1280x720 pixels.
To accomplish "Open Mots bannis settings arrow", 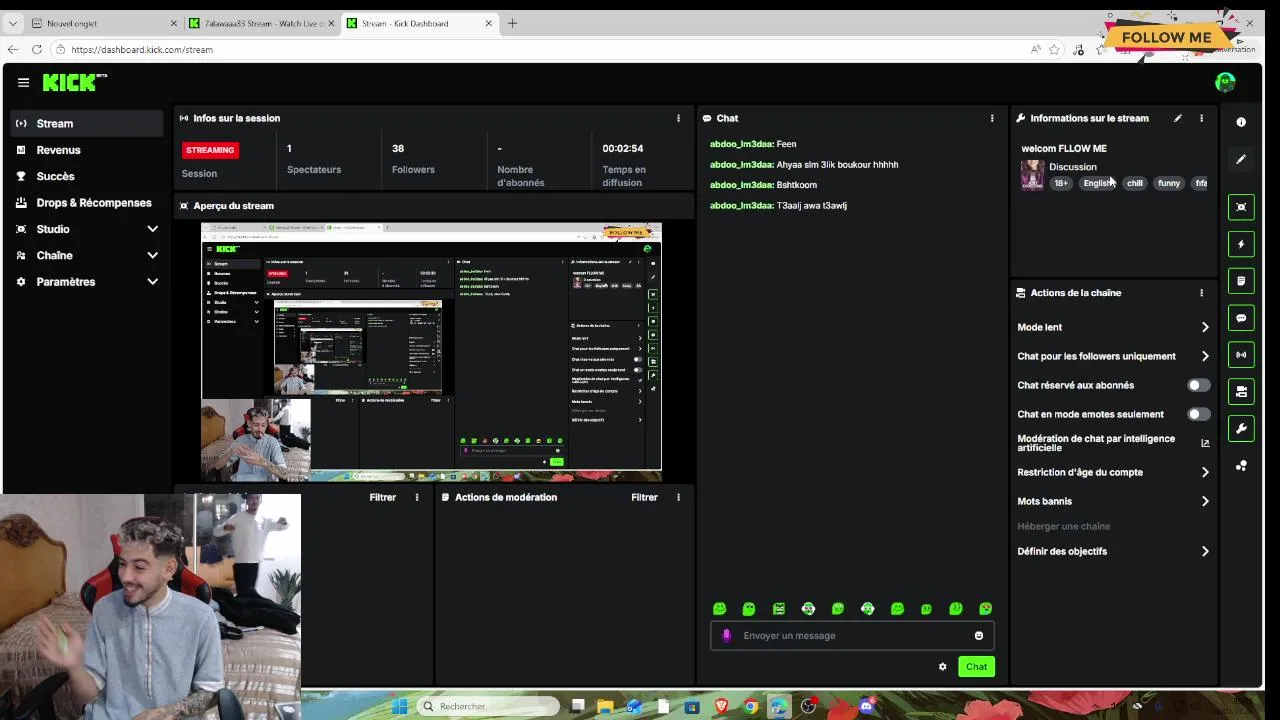I will (x=1205, y=501).
